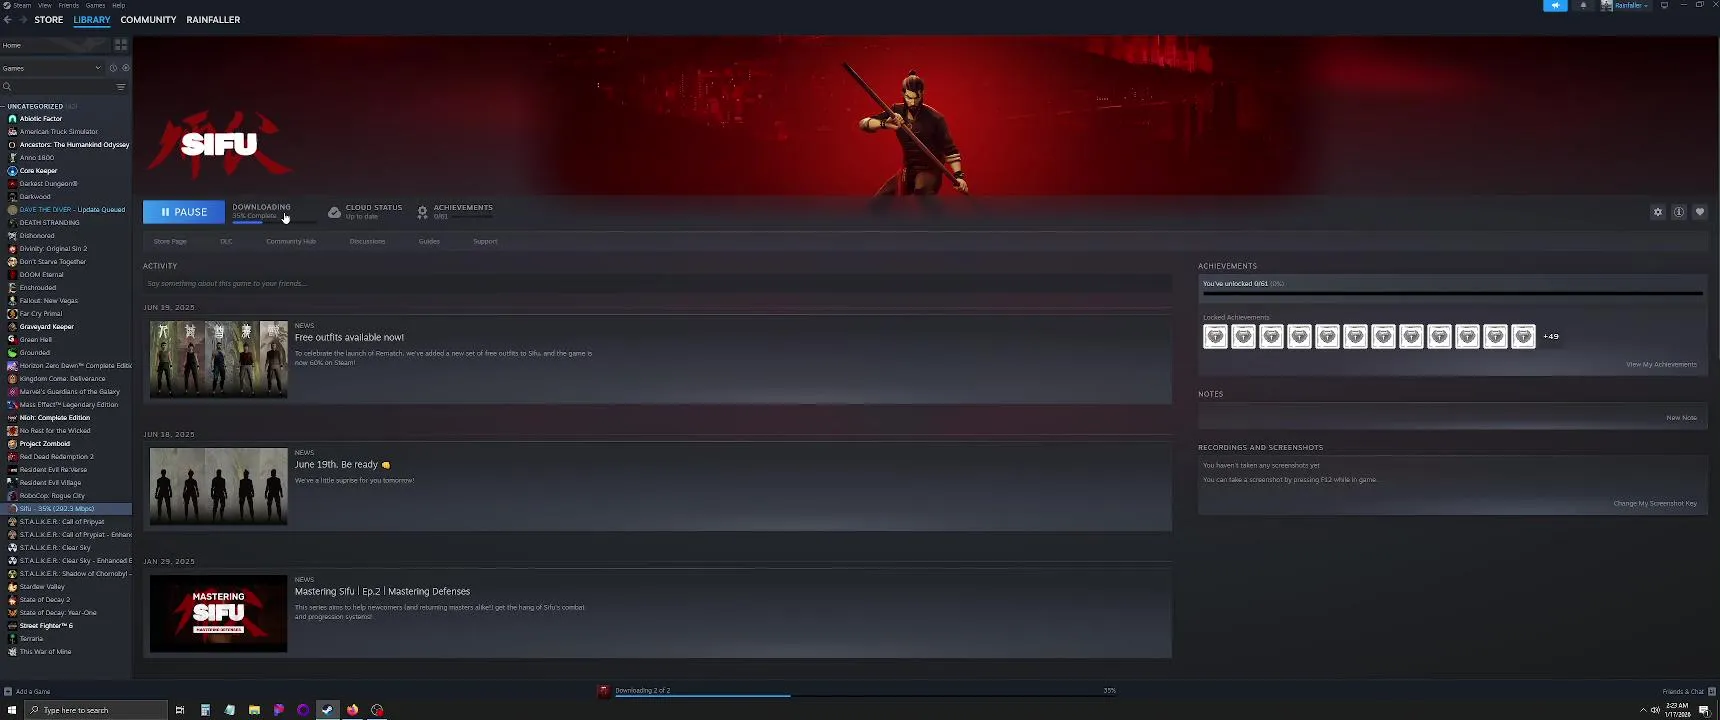
Task: Click the Core Keeper game icon
Action: tap(12, 171)
